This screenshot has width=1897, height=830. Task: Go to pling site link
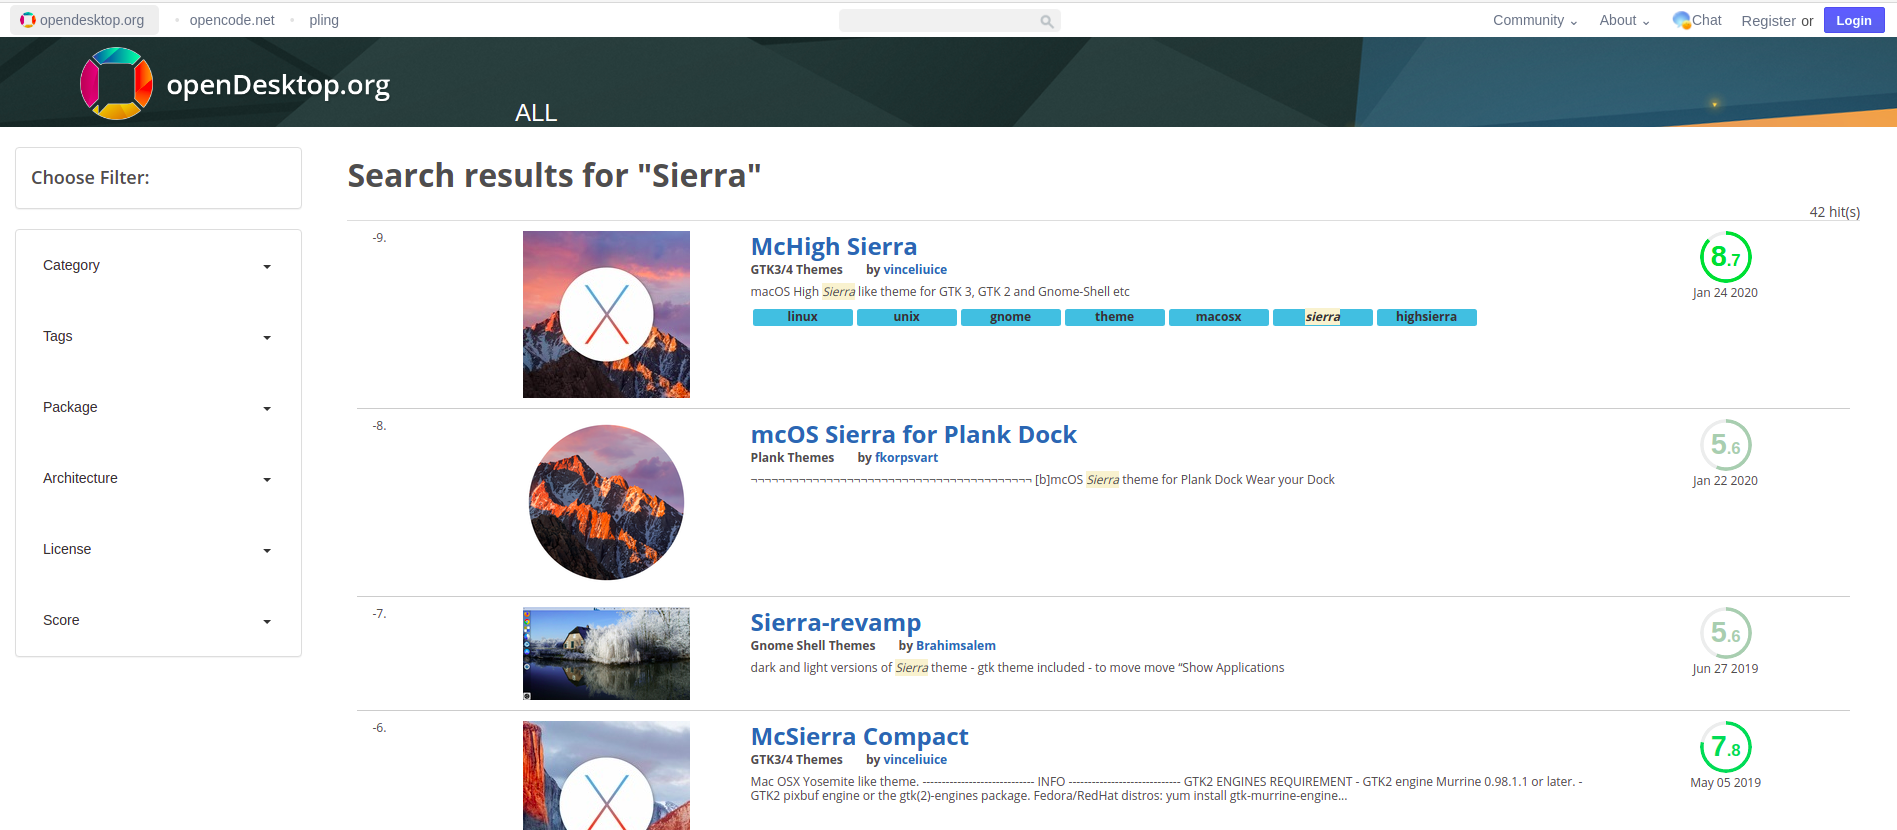[x=324, y=20]
